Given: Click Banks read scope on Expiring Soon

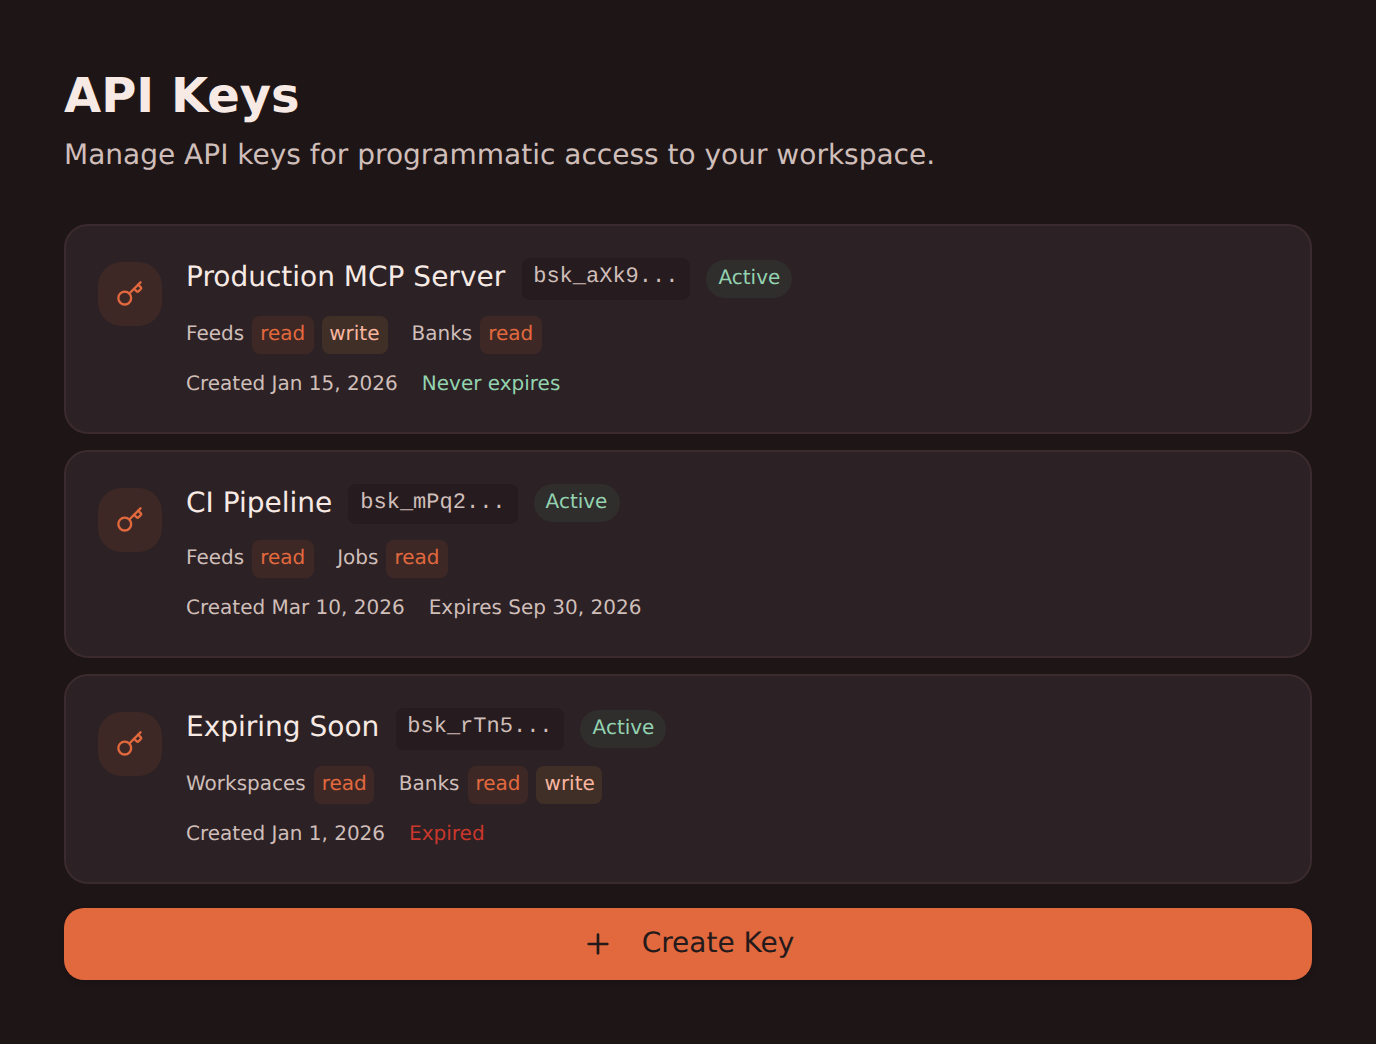Looking at the screenshot, I should click(x=498, y=784).
